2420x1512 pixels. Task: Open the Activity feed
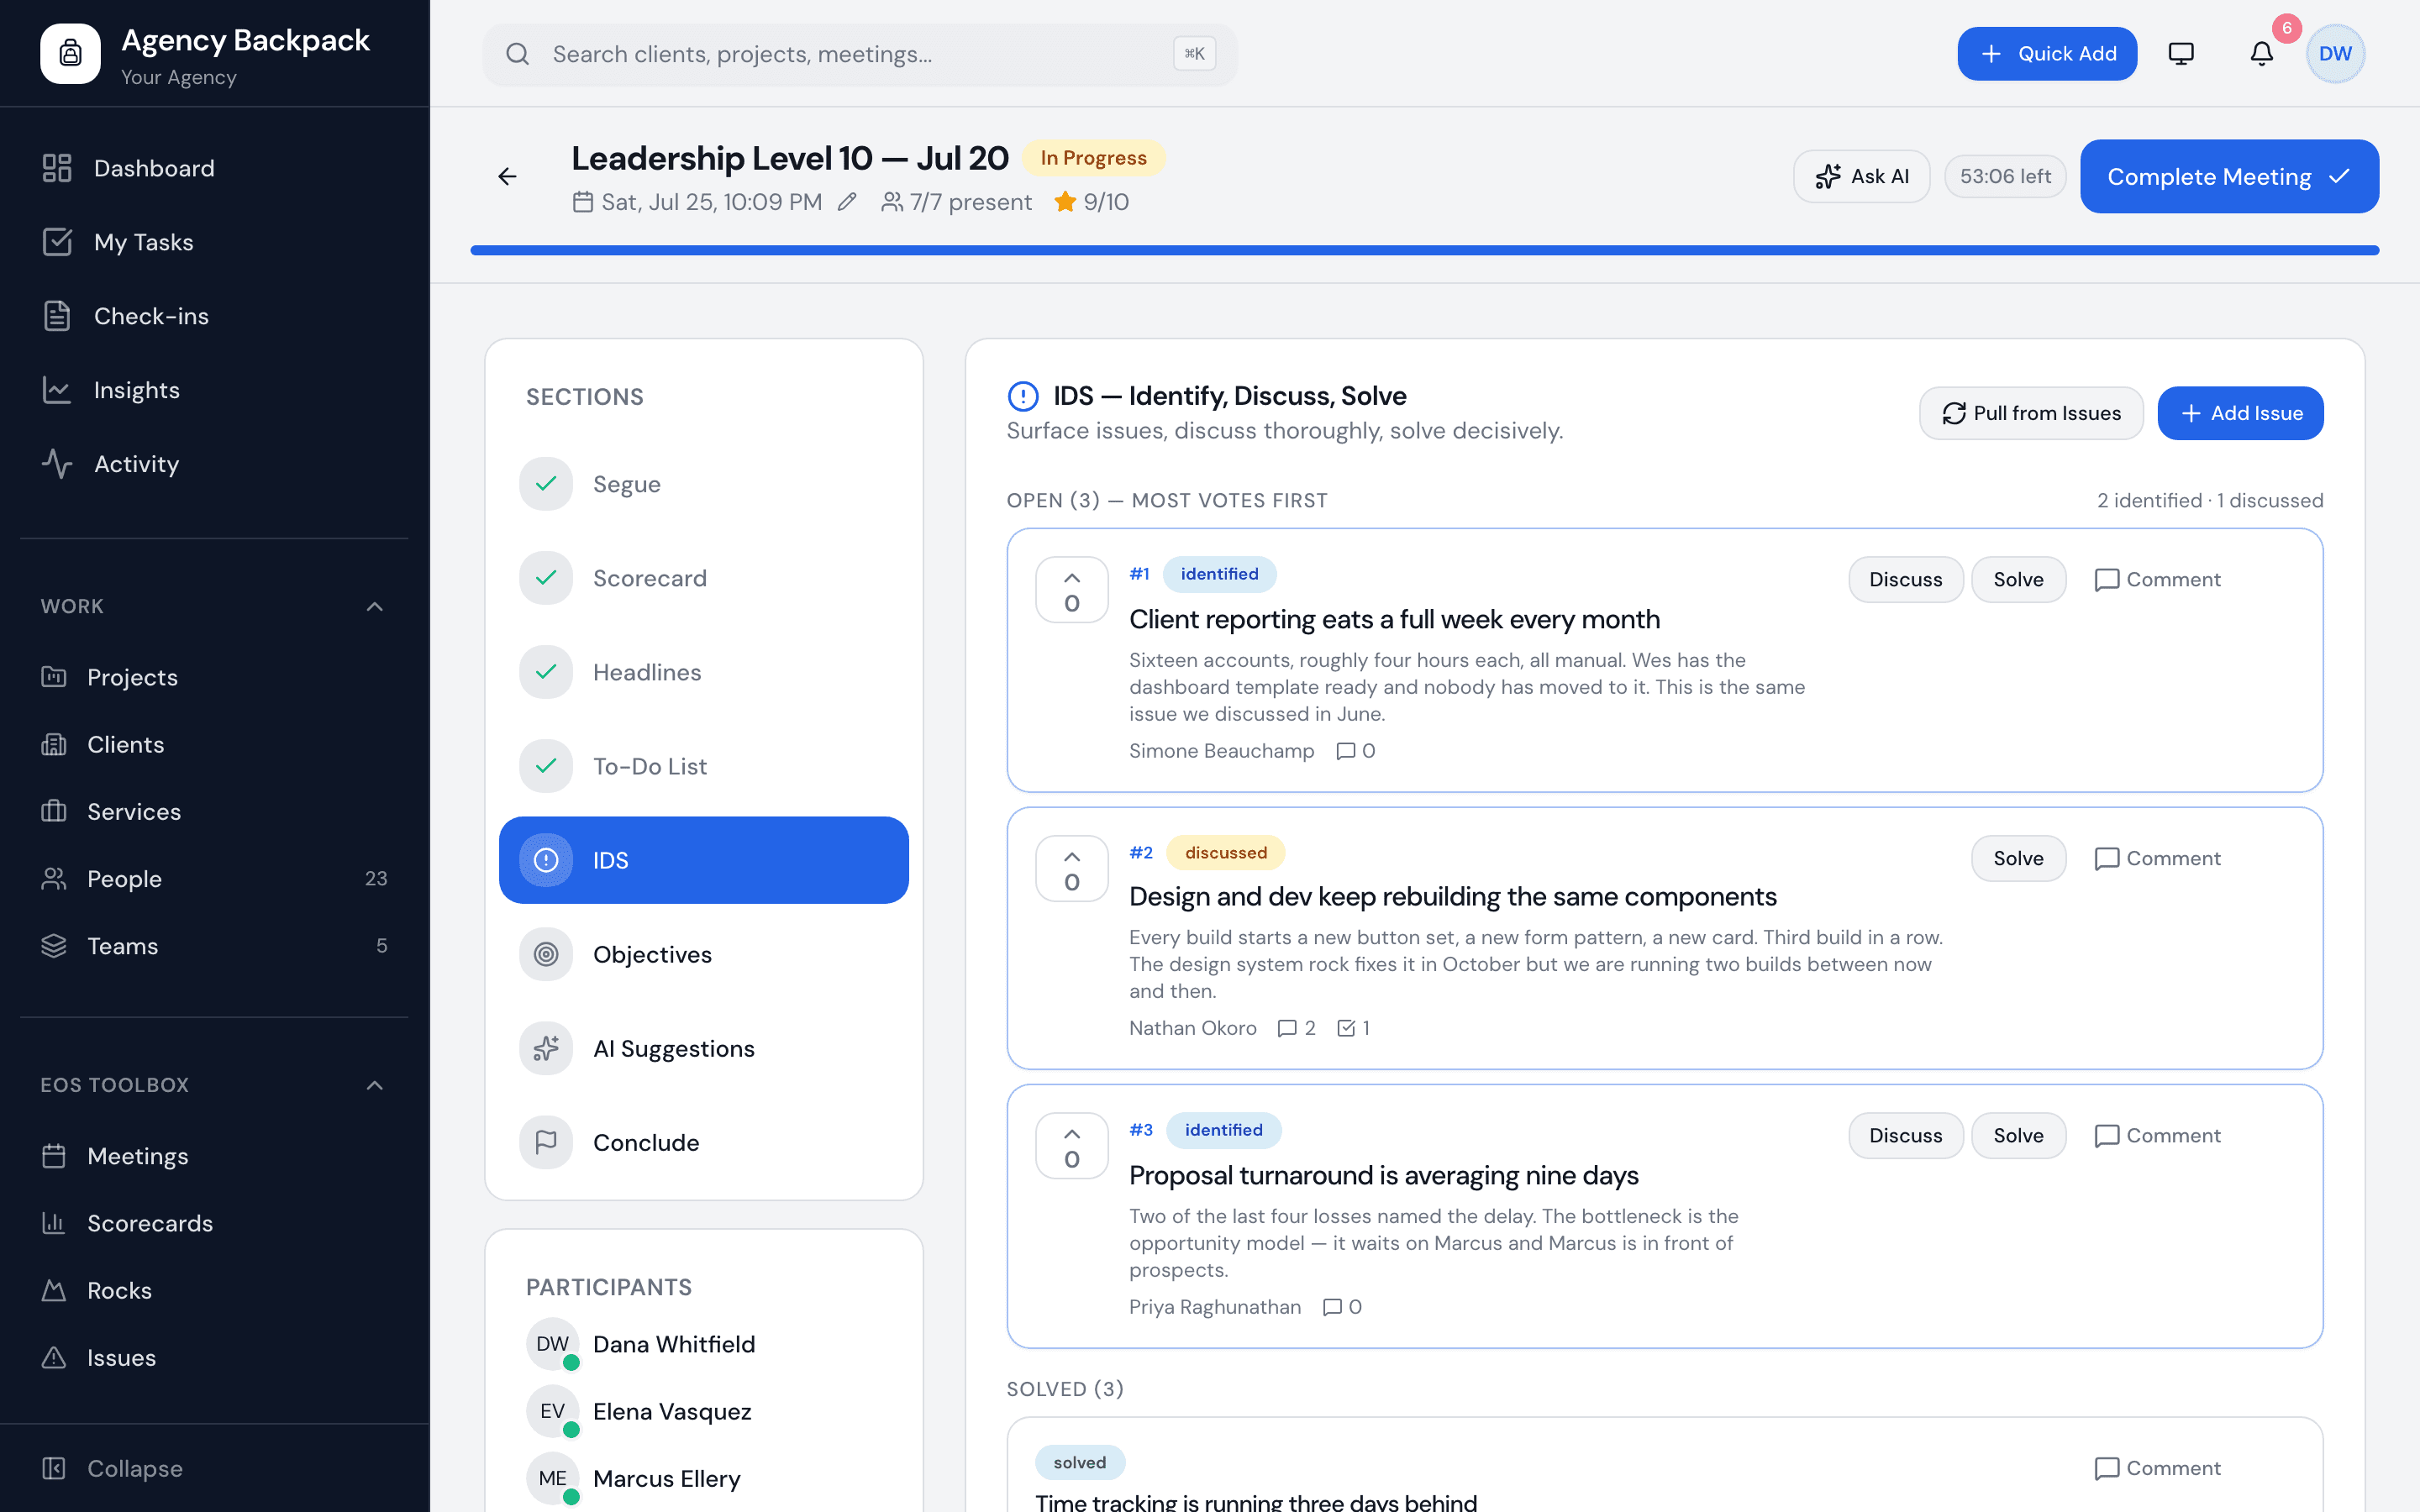(214, 464)
